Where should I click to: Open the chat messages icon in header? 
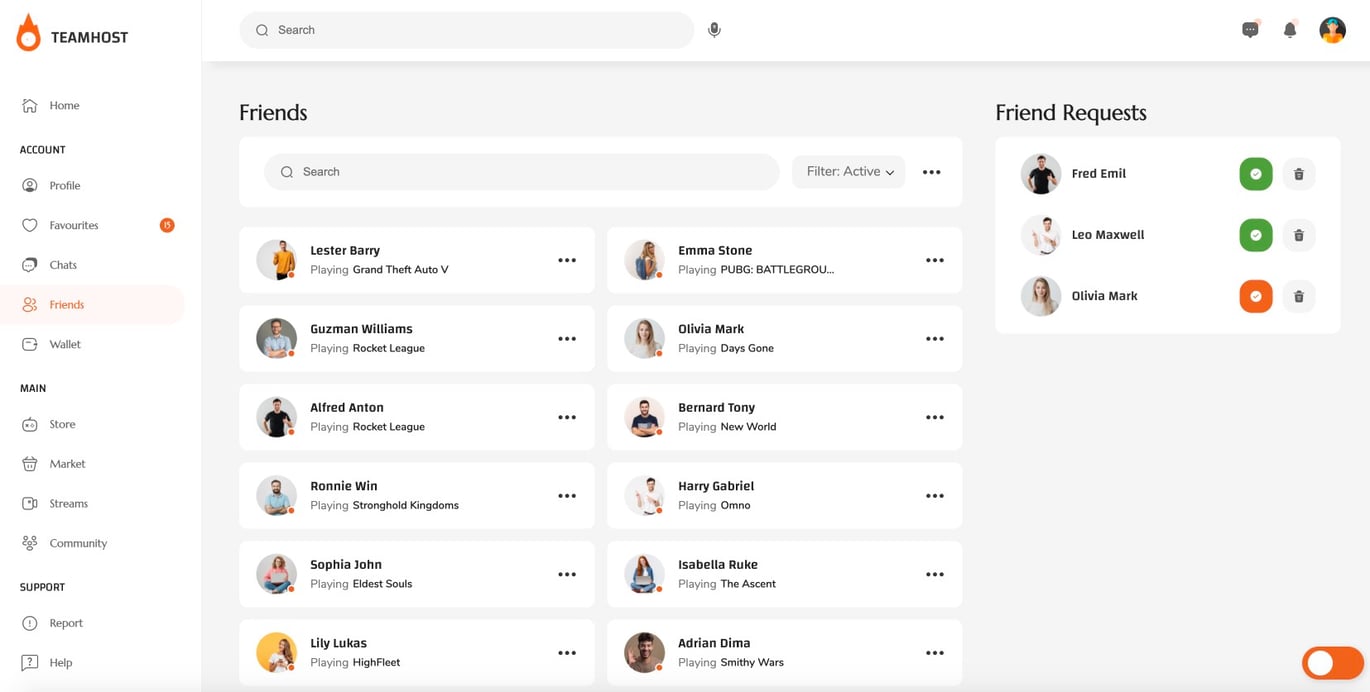coord(1250,30)
